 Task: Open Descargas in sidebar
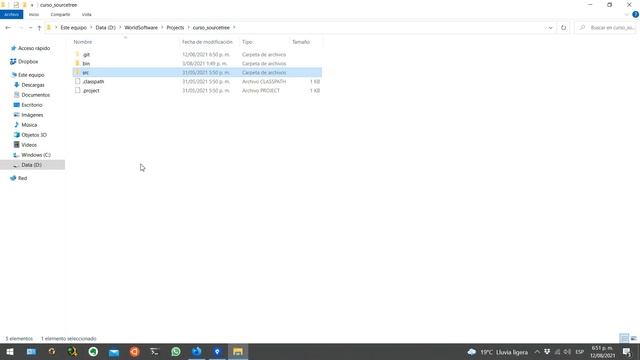pyautogui.click(x=33, y=85)
